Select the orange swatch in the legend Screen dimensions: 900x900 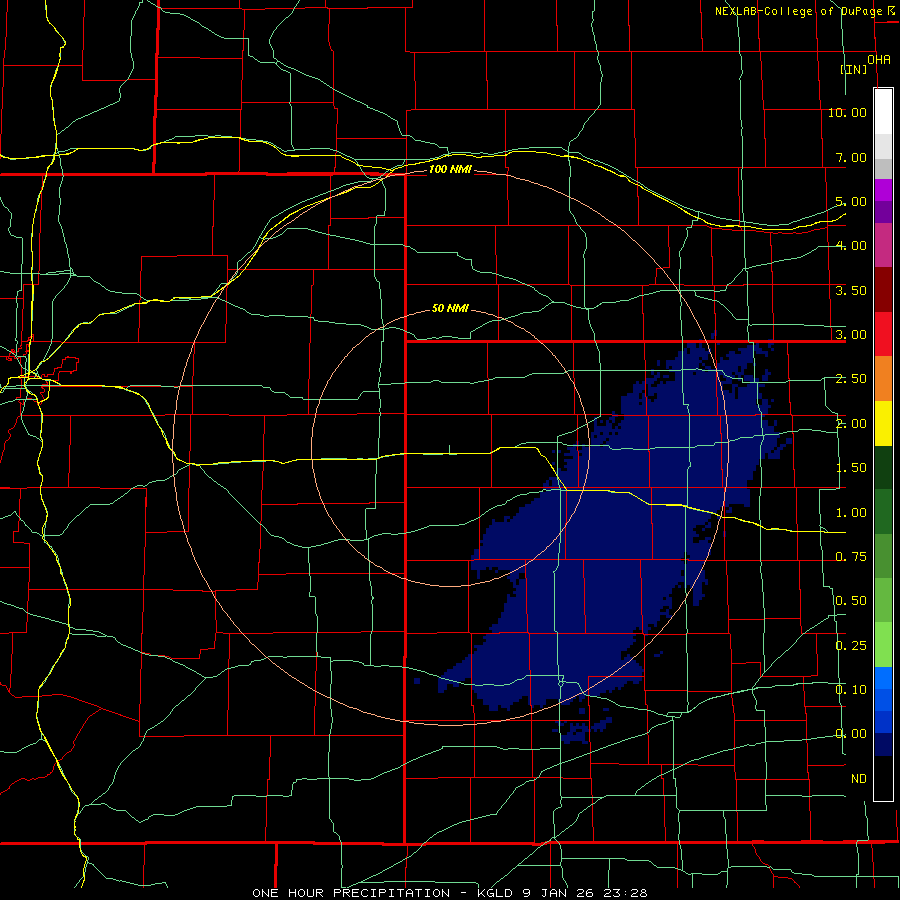coord(883,379)
